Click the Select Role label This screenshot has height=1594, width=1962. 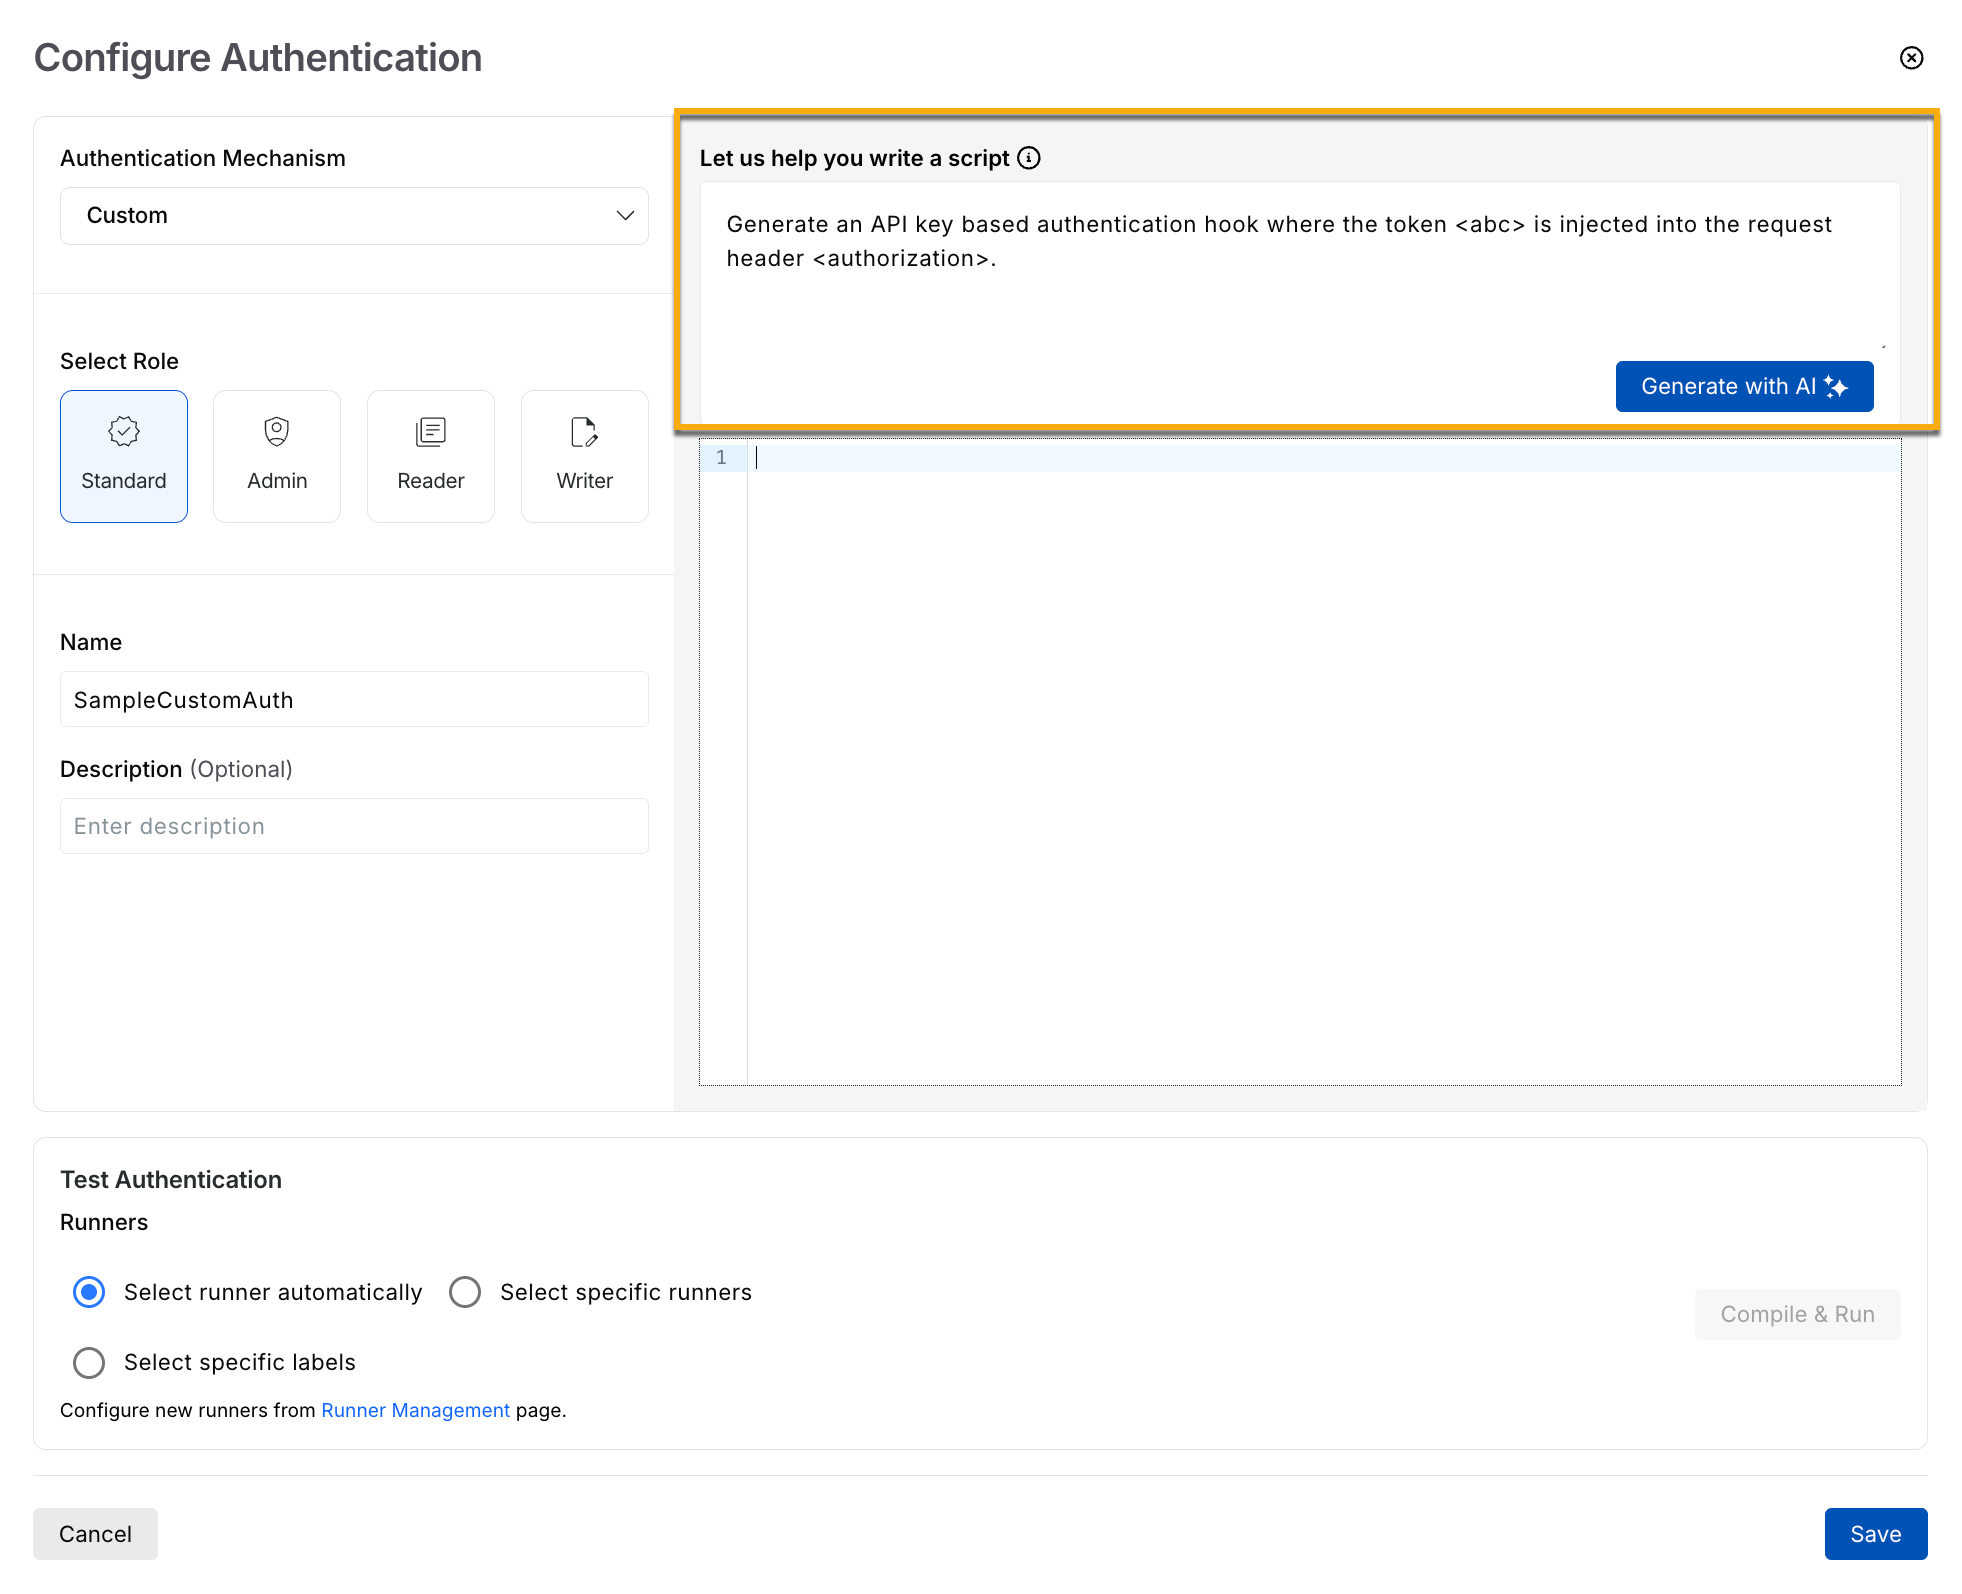pyautogui.click(x=119, y=361)
